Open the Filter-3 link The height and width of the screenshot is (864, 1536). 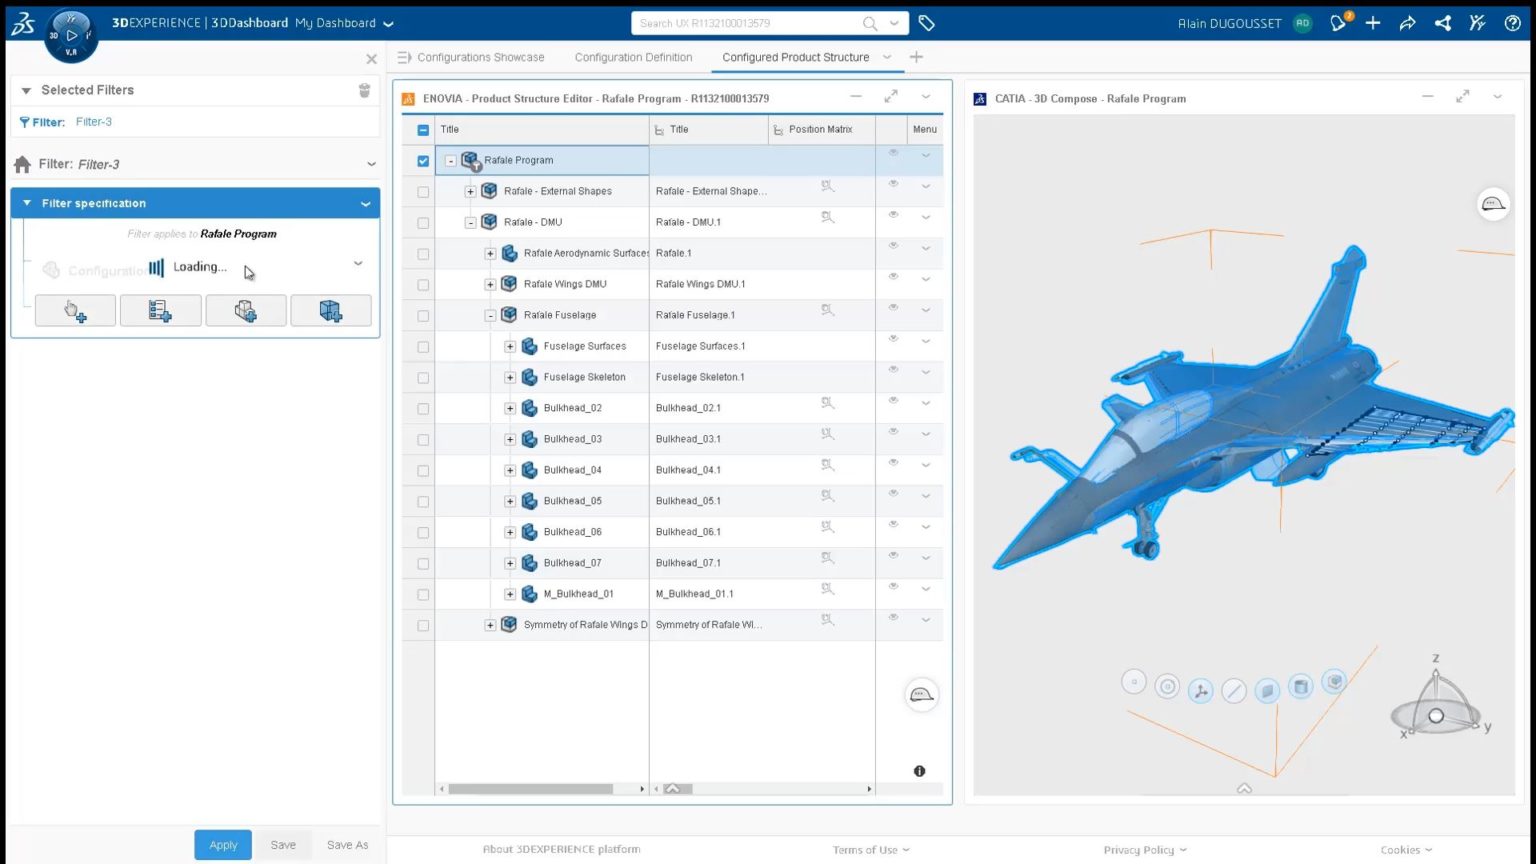(x=94, y=122)
